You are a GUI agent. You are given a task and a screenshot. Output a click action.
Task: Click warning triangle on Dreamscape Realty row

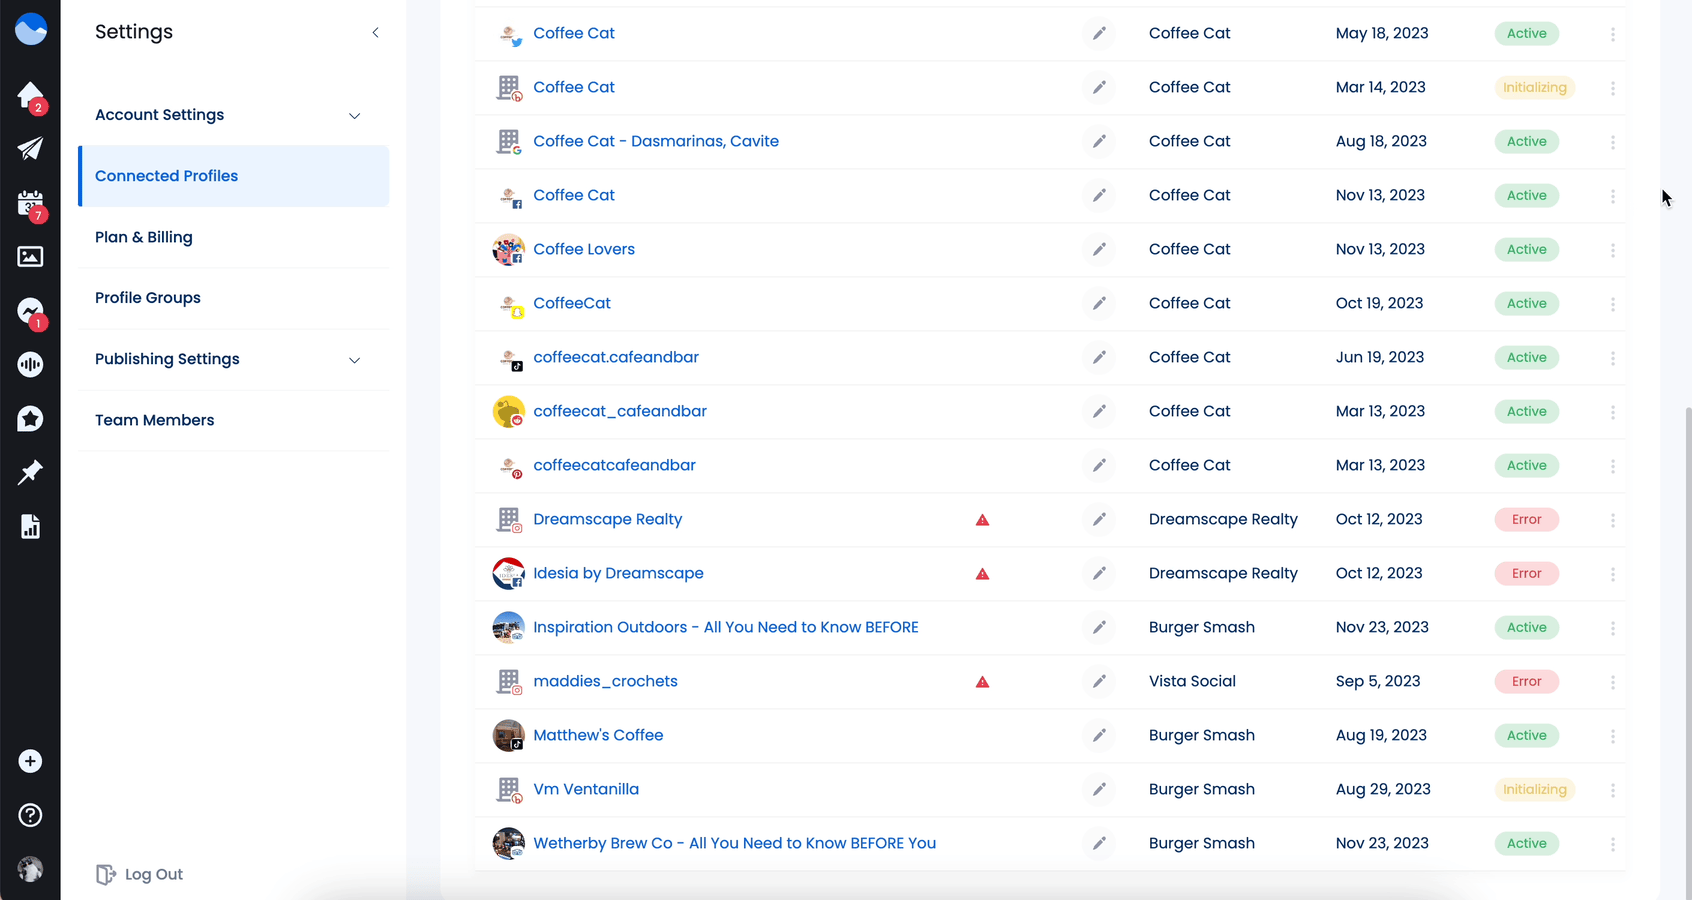click(x=983, y=520)
